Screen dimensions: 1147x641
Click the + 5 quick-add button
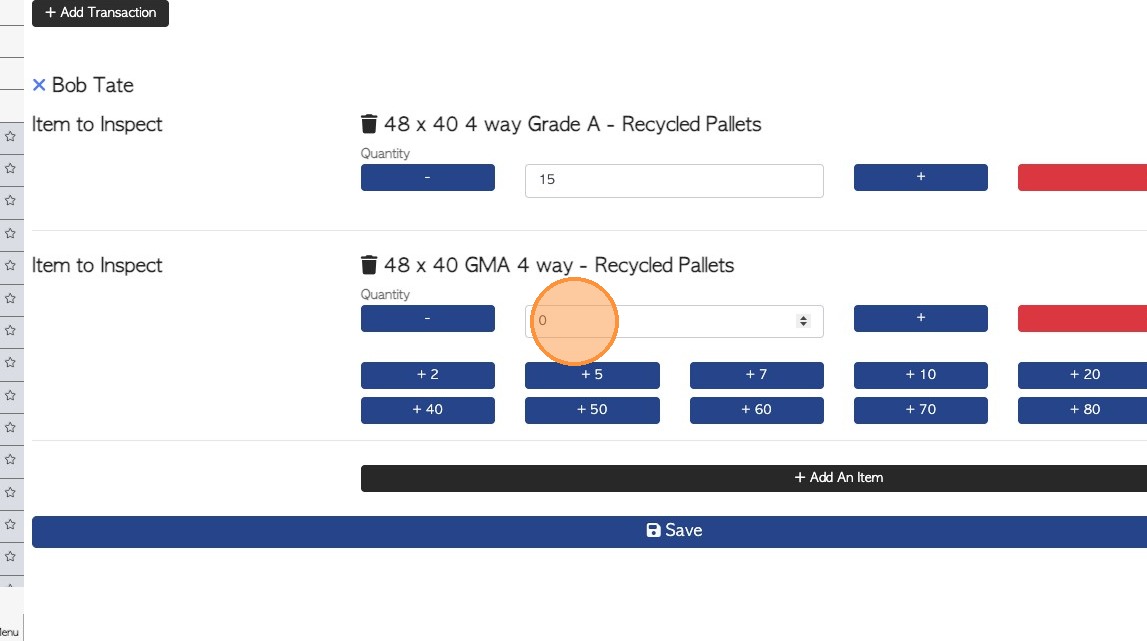tap(592, 375)
